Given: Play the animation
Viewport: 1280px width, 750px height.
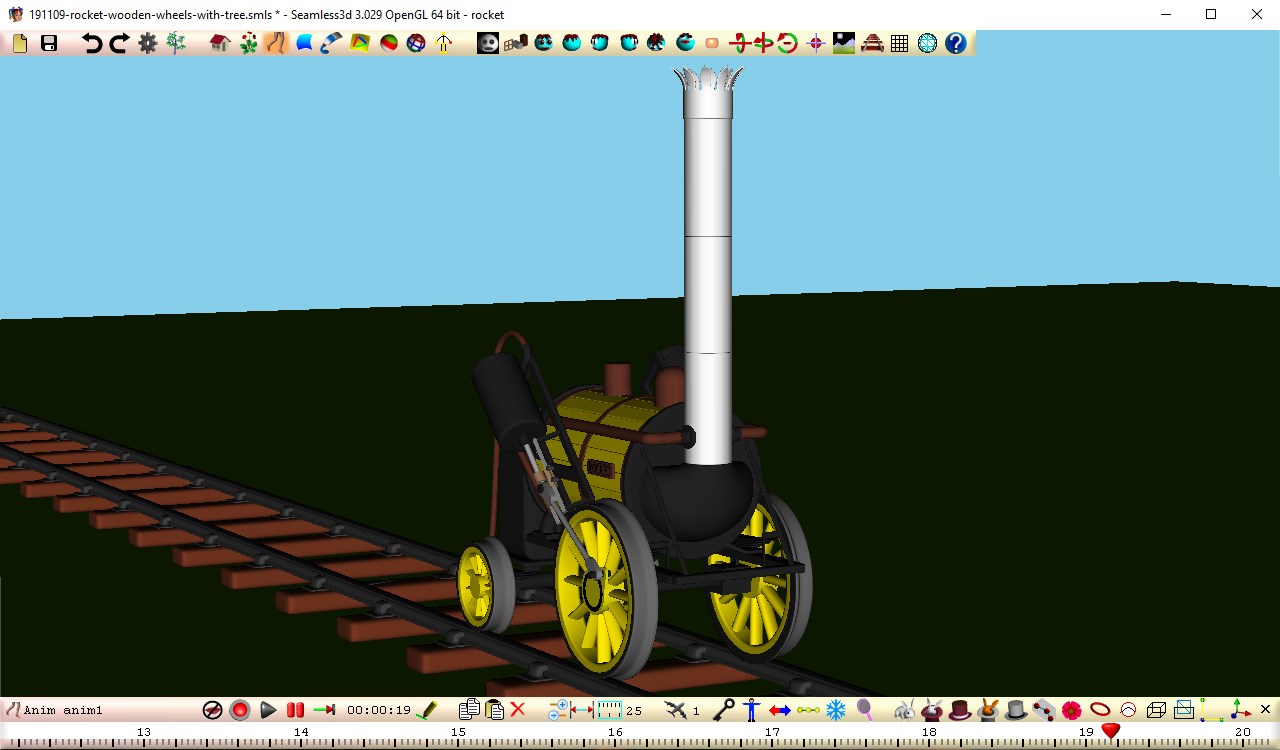Looking at the screenshot, I should tap(267, 710).
